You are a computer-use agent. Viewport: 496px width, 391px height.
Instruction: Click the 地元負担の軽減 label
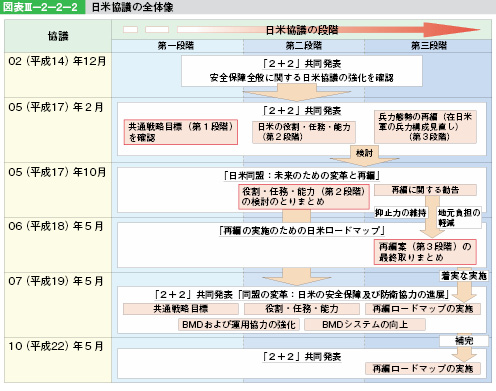(x=459, y=218)
